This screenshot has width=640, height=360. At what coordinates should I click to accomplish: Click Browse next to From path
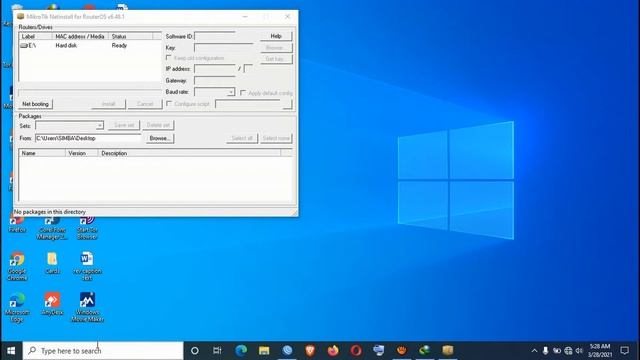pos(160,138)
